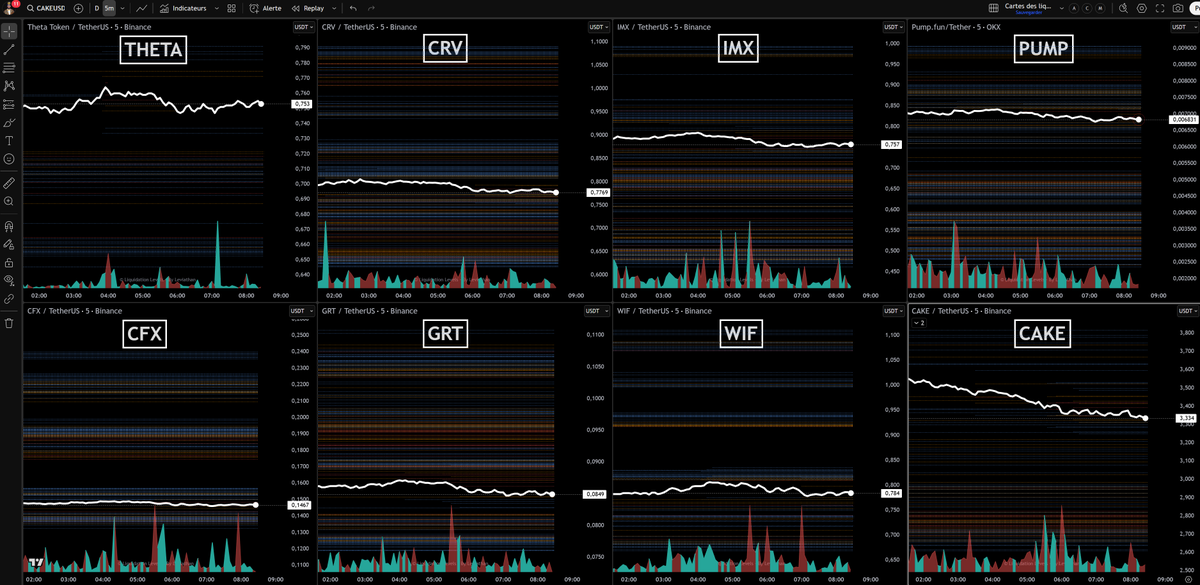Open USDT currency dropdown on THETA chart

(301, 27)
